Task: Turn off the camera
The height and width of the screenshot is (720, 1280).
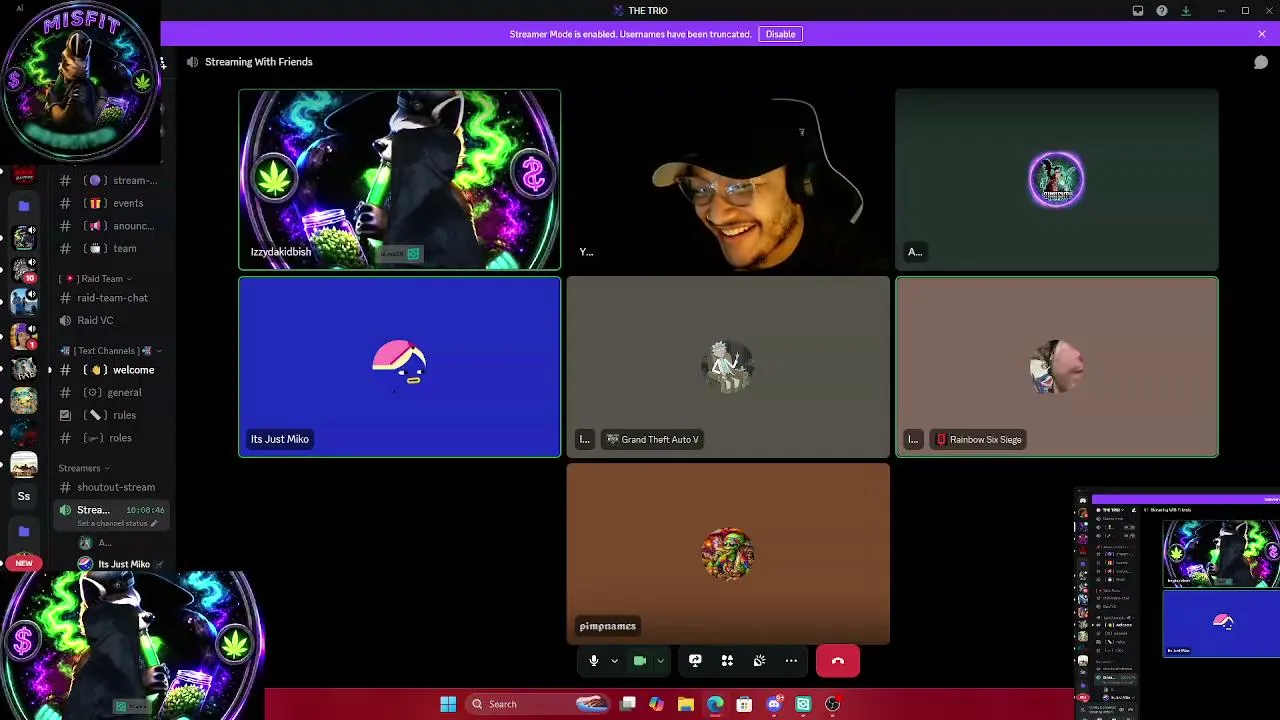Action: point(640,661)
